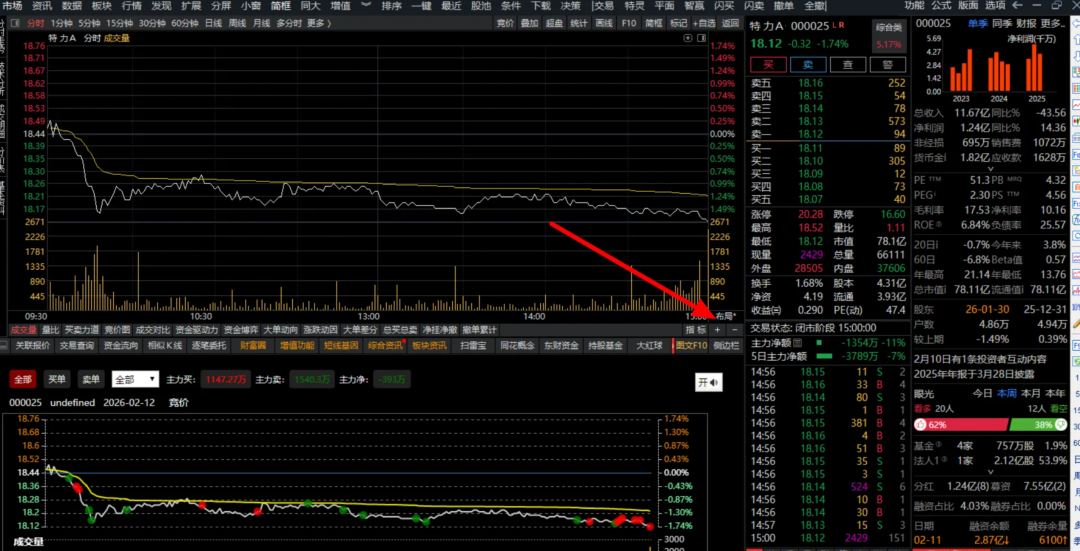Open the 图文F10 info panel

pos(691,346)
